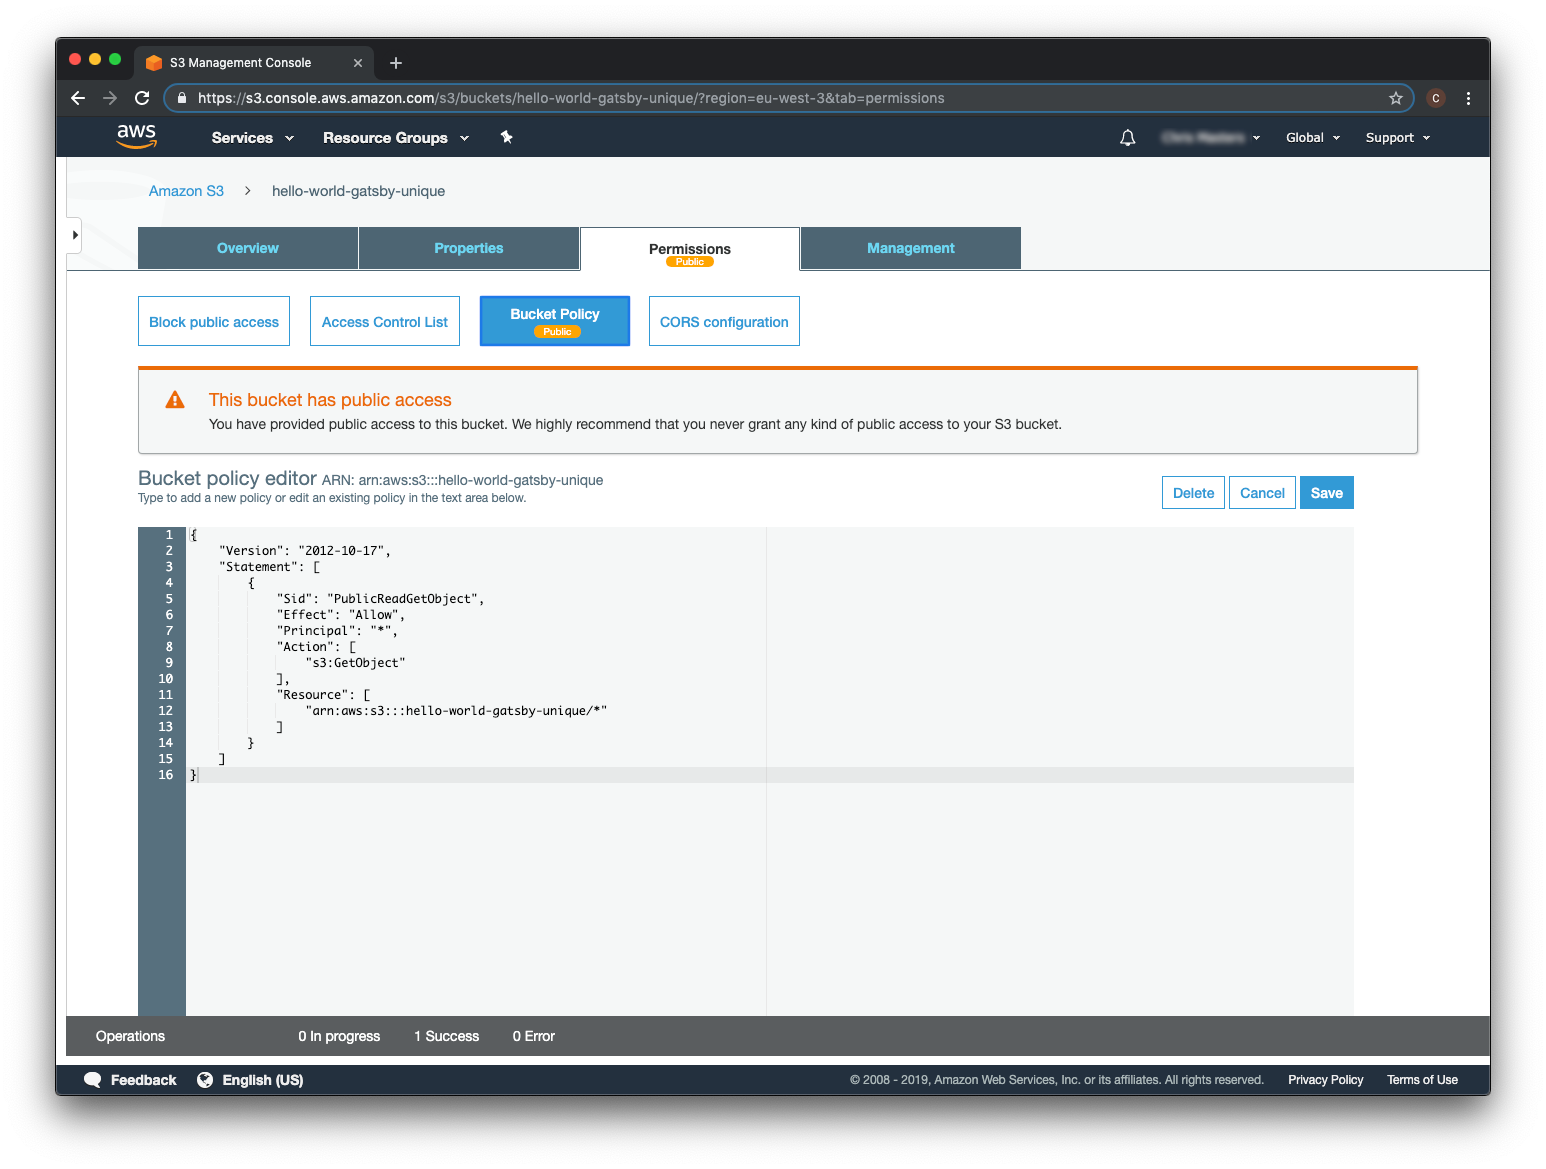Go back with browser back arrow
The width and height of the screenshot is (1546, 1169).
tap(78, 98)
